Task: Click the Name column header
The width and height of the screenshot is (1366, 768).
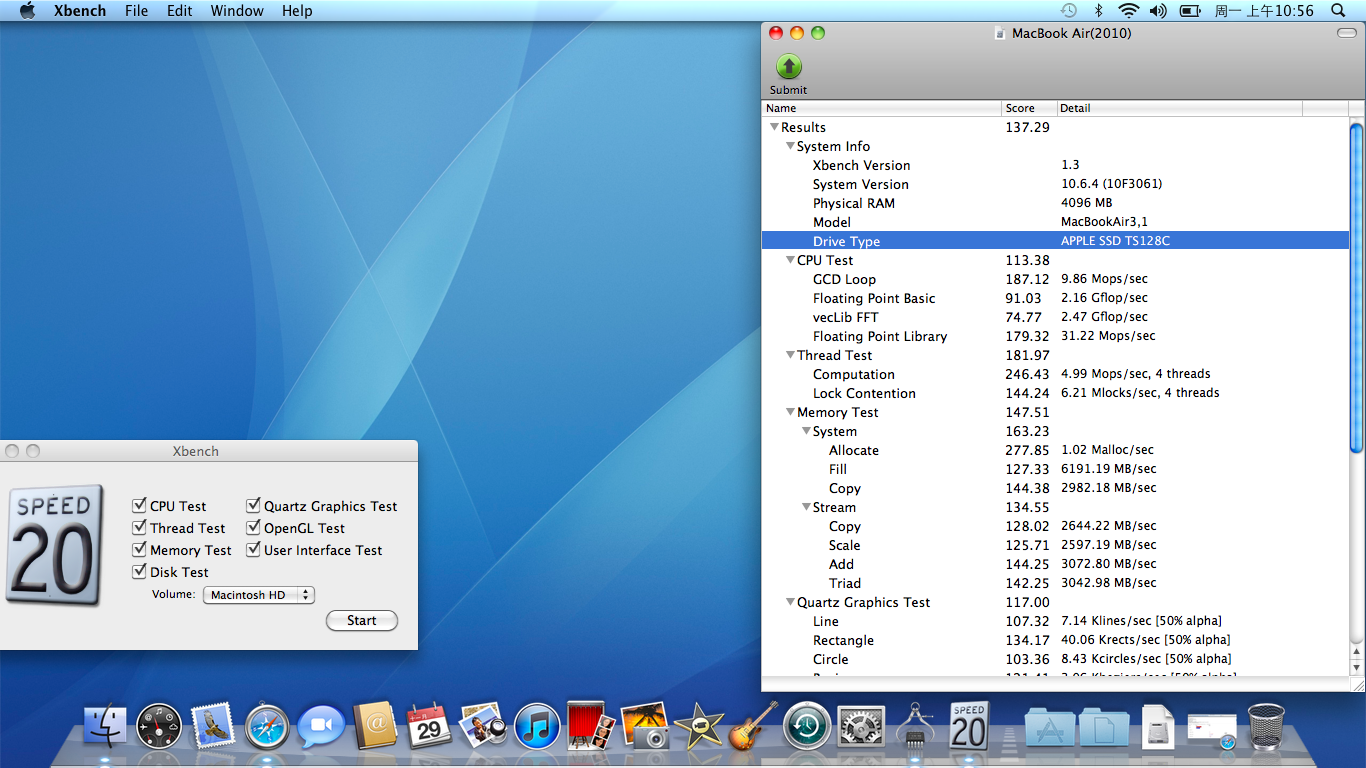Action: [882, 108]
